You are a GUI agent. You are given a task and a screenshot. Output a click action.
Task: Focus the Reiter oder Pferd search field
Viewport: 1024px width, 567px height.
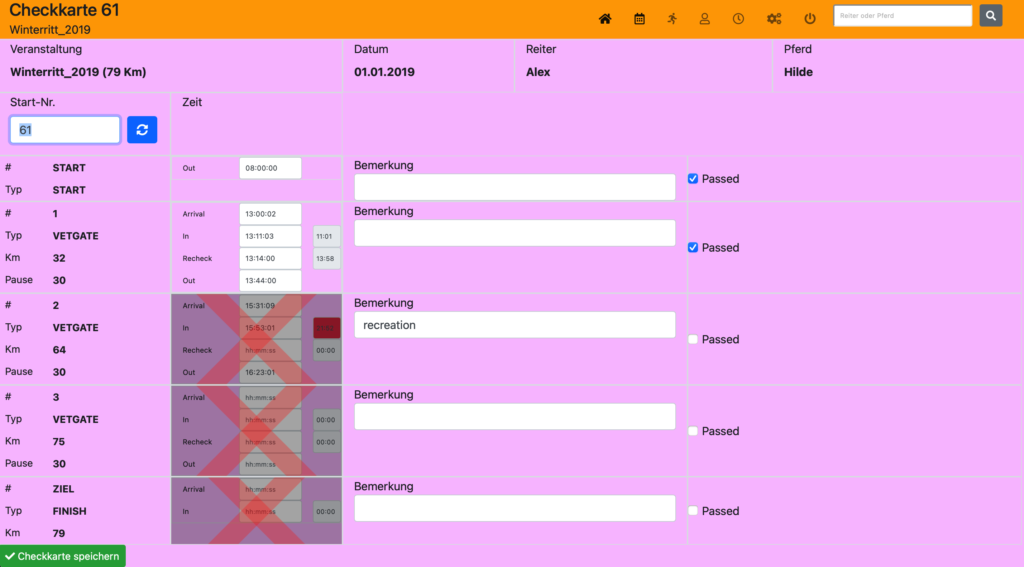click(x=902, y=16)
